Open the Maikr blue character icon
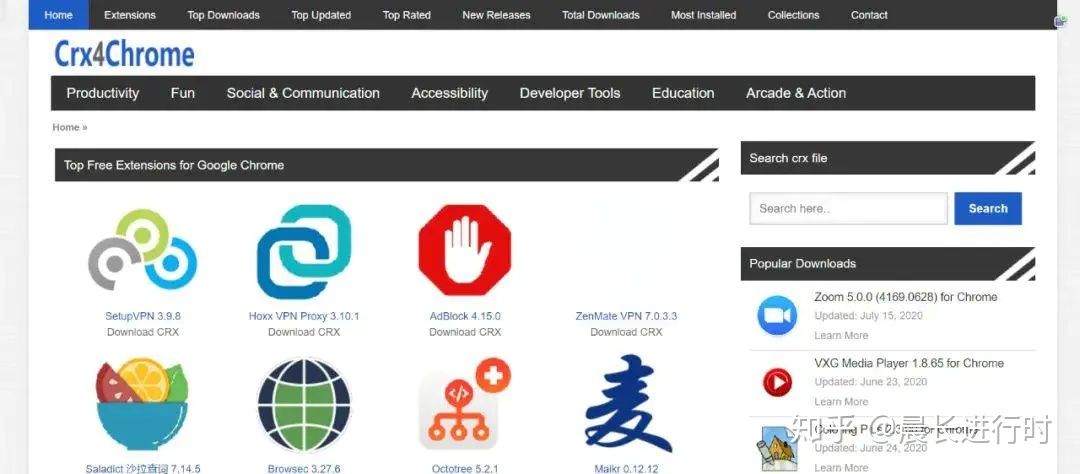1080x474 pixels. point(627,404)
